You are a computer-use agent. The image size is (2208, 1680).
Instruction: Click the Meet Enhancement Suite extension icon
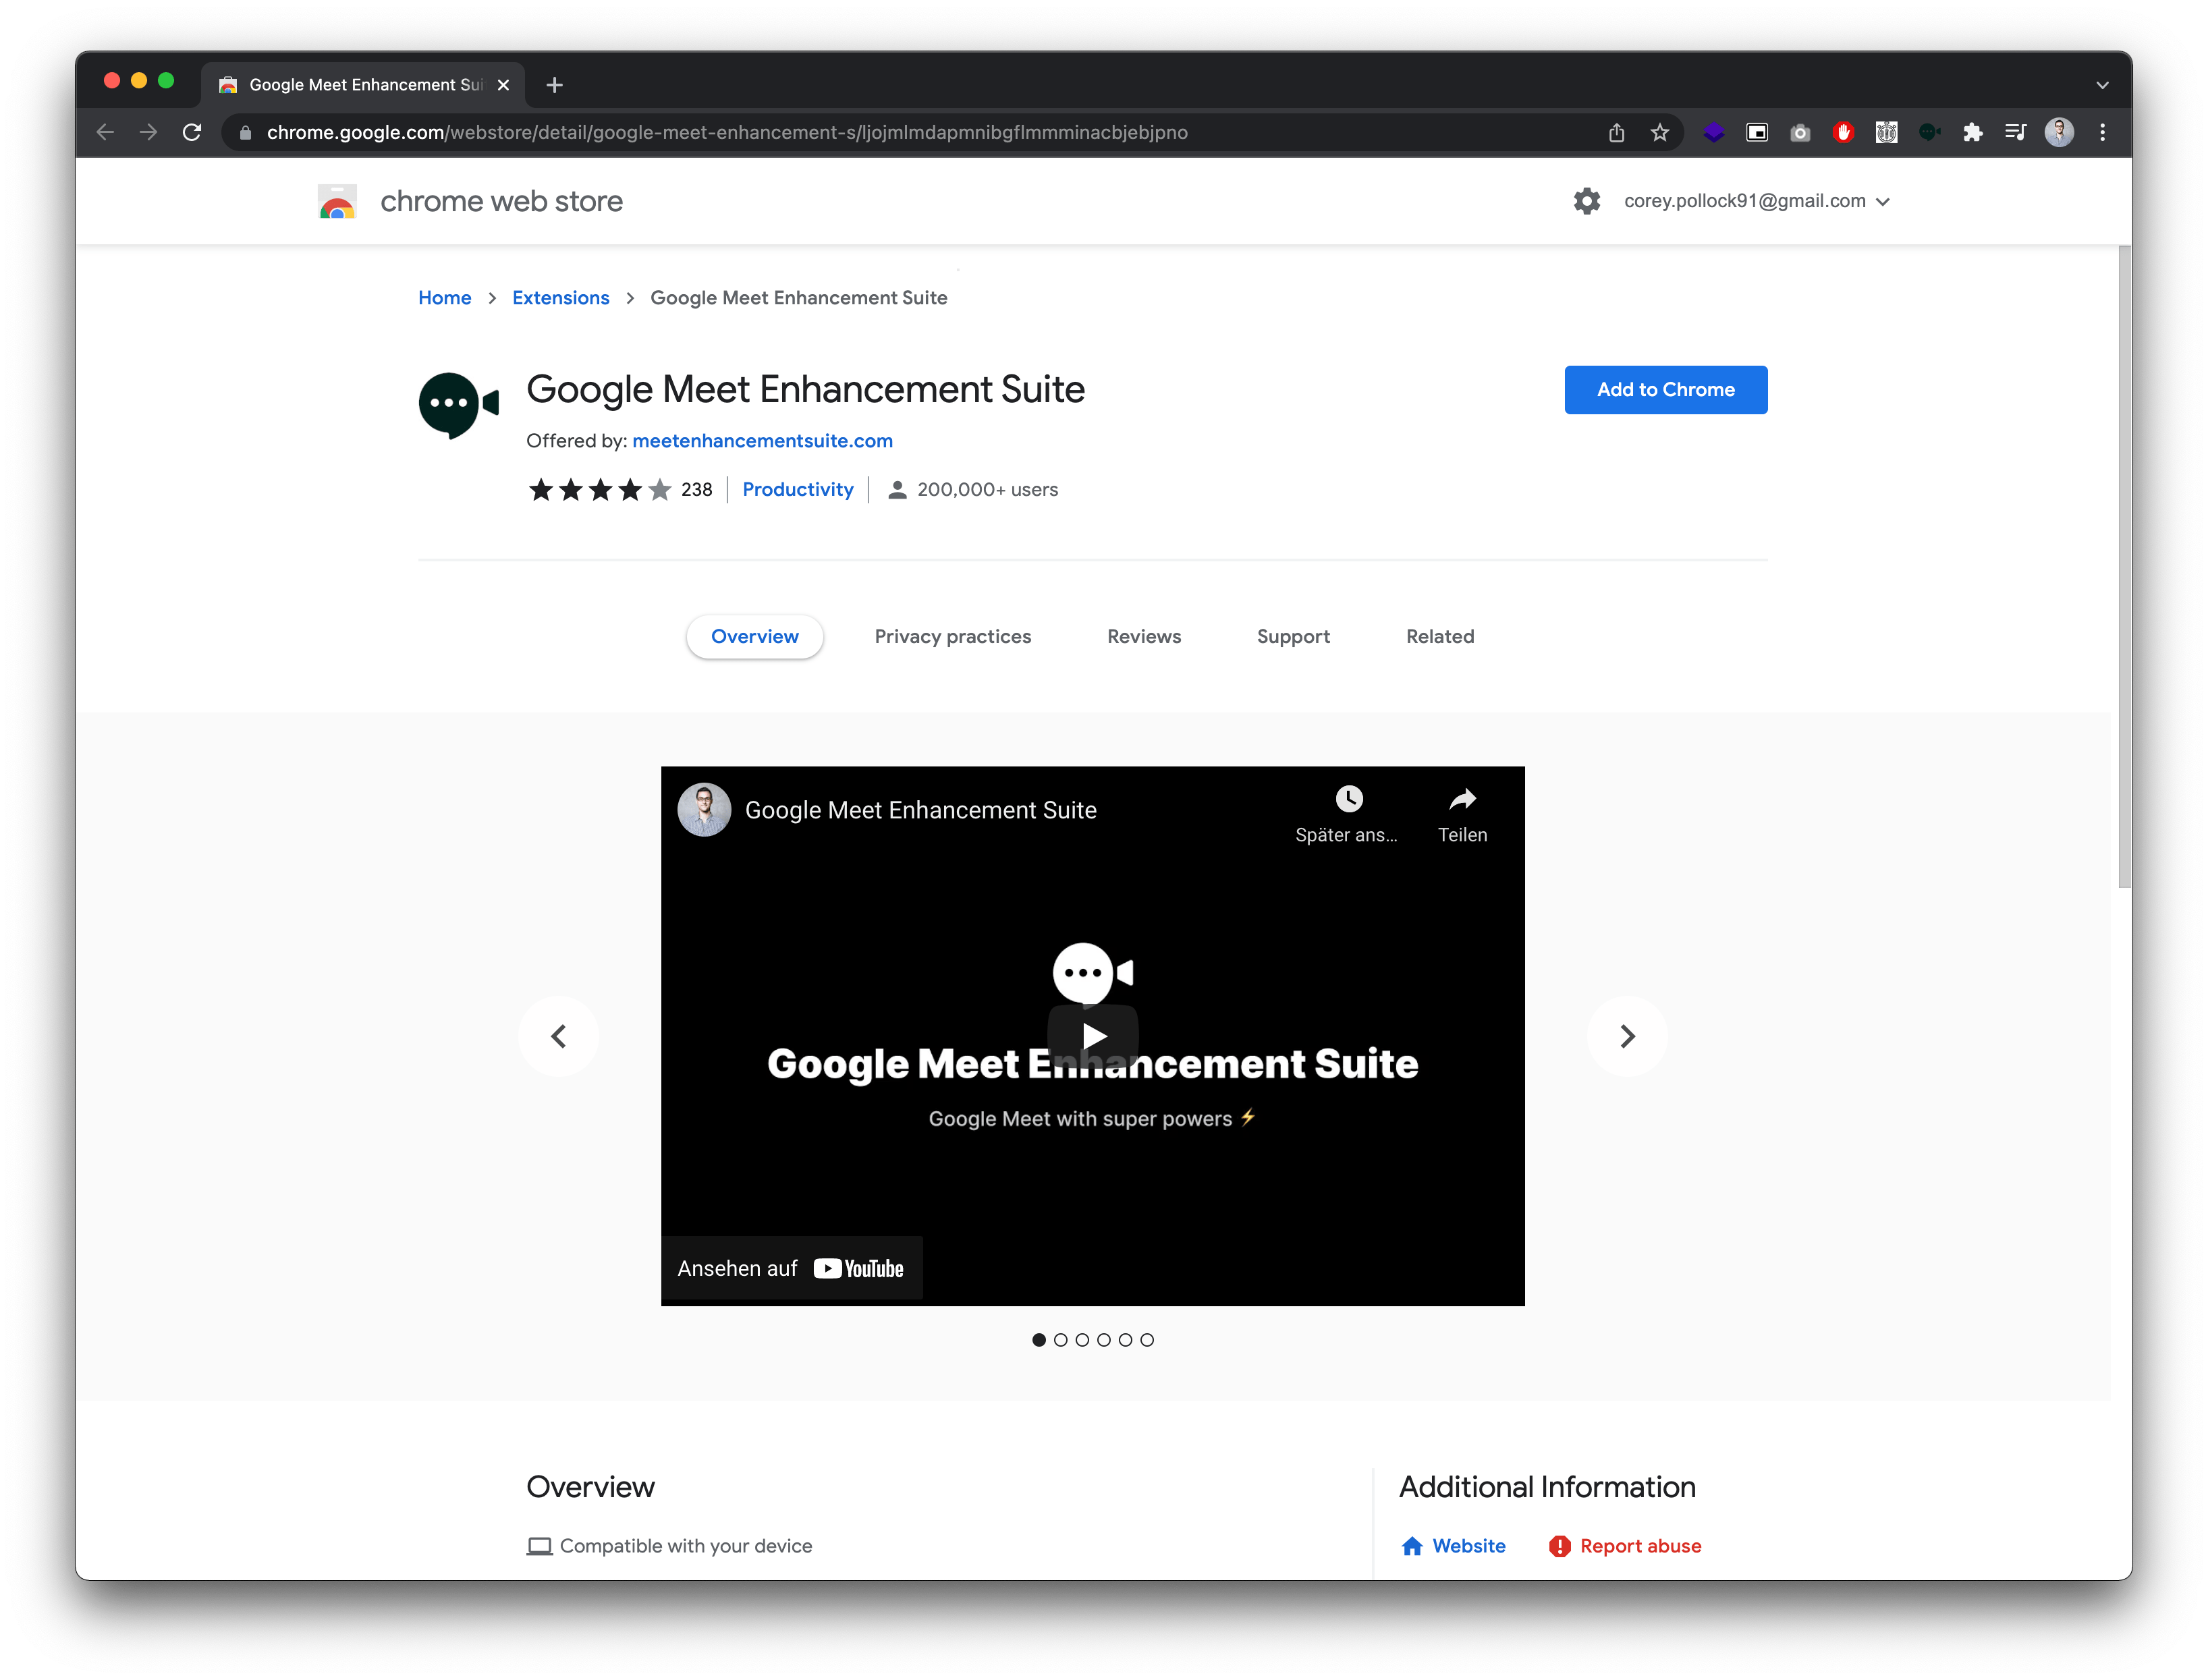click(1930, 131)
